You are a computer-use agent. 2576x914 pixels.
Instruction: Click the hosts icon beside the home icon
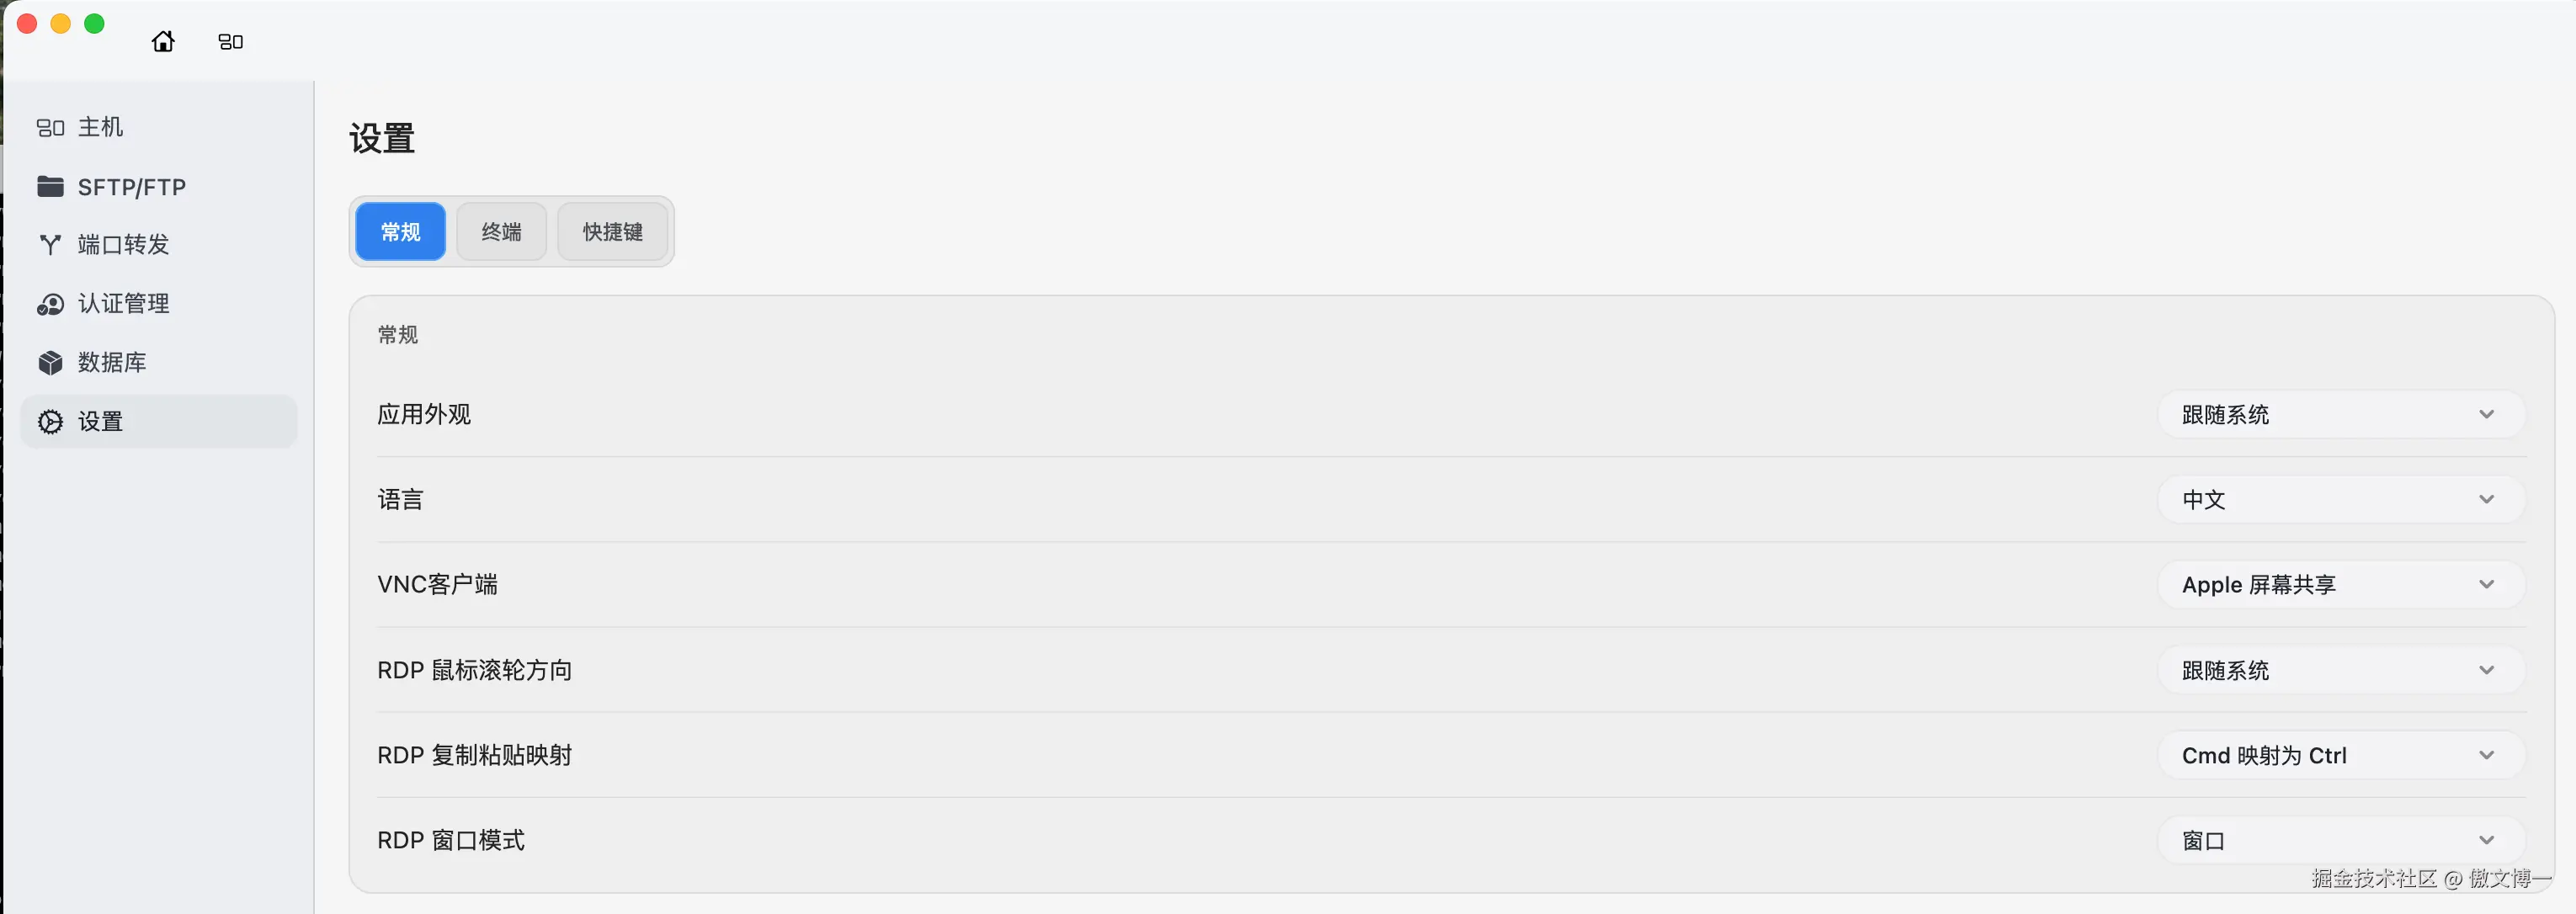tap(230, 42)
